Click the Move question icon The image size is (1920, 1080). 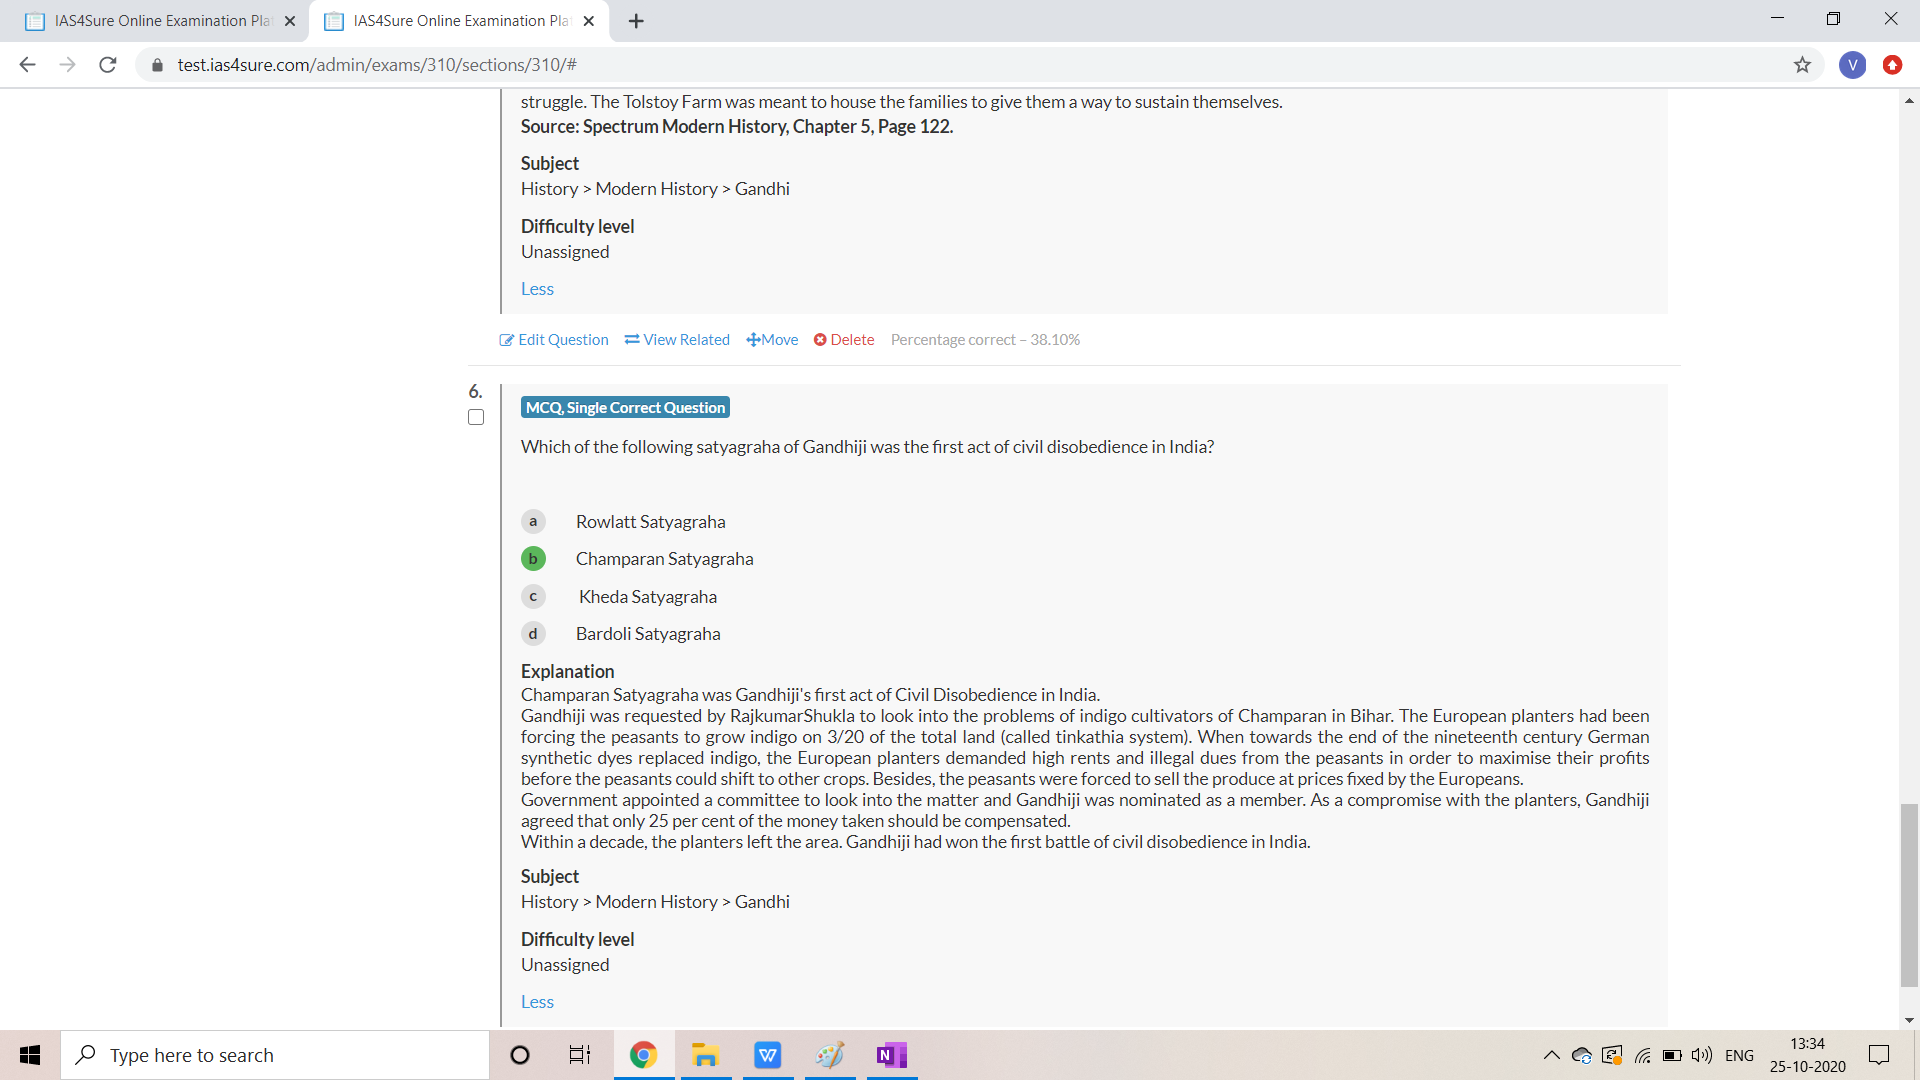[x=753, y=340]
